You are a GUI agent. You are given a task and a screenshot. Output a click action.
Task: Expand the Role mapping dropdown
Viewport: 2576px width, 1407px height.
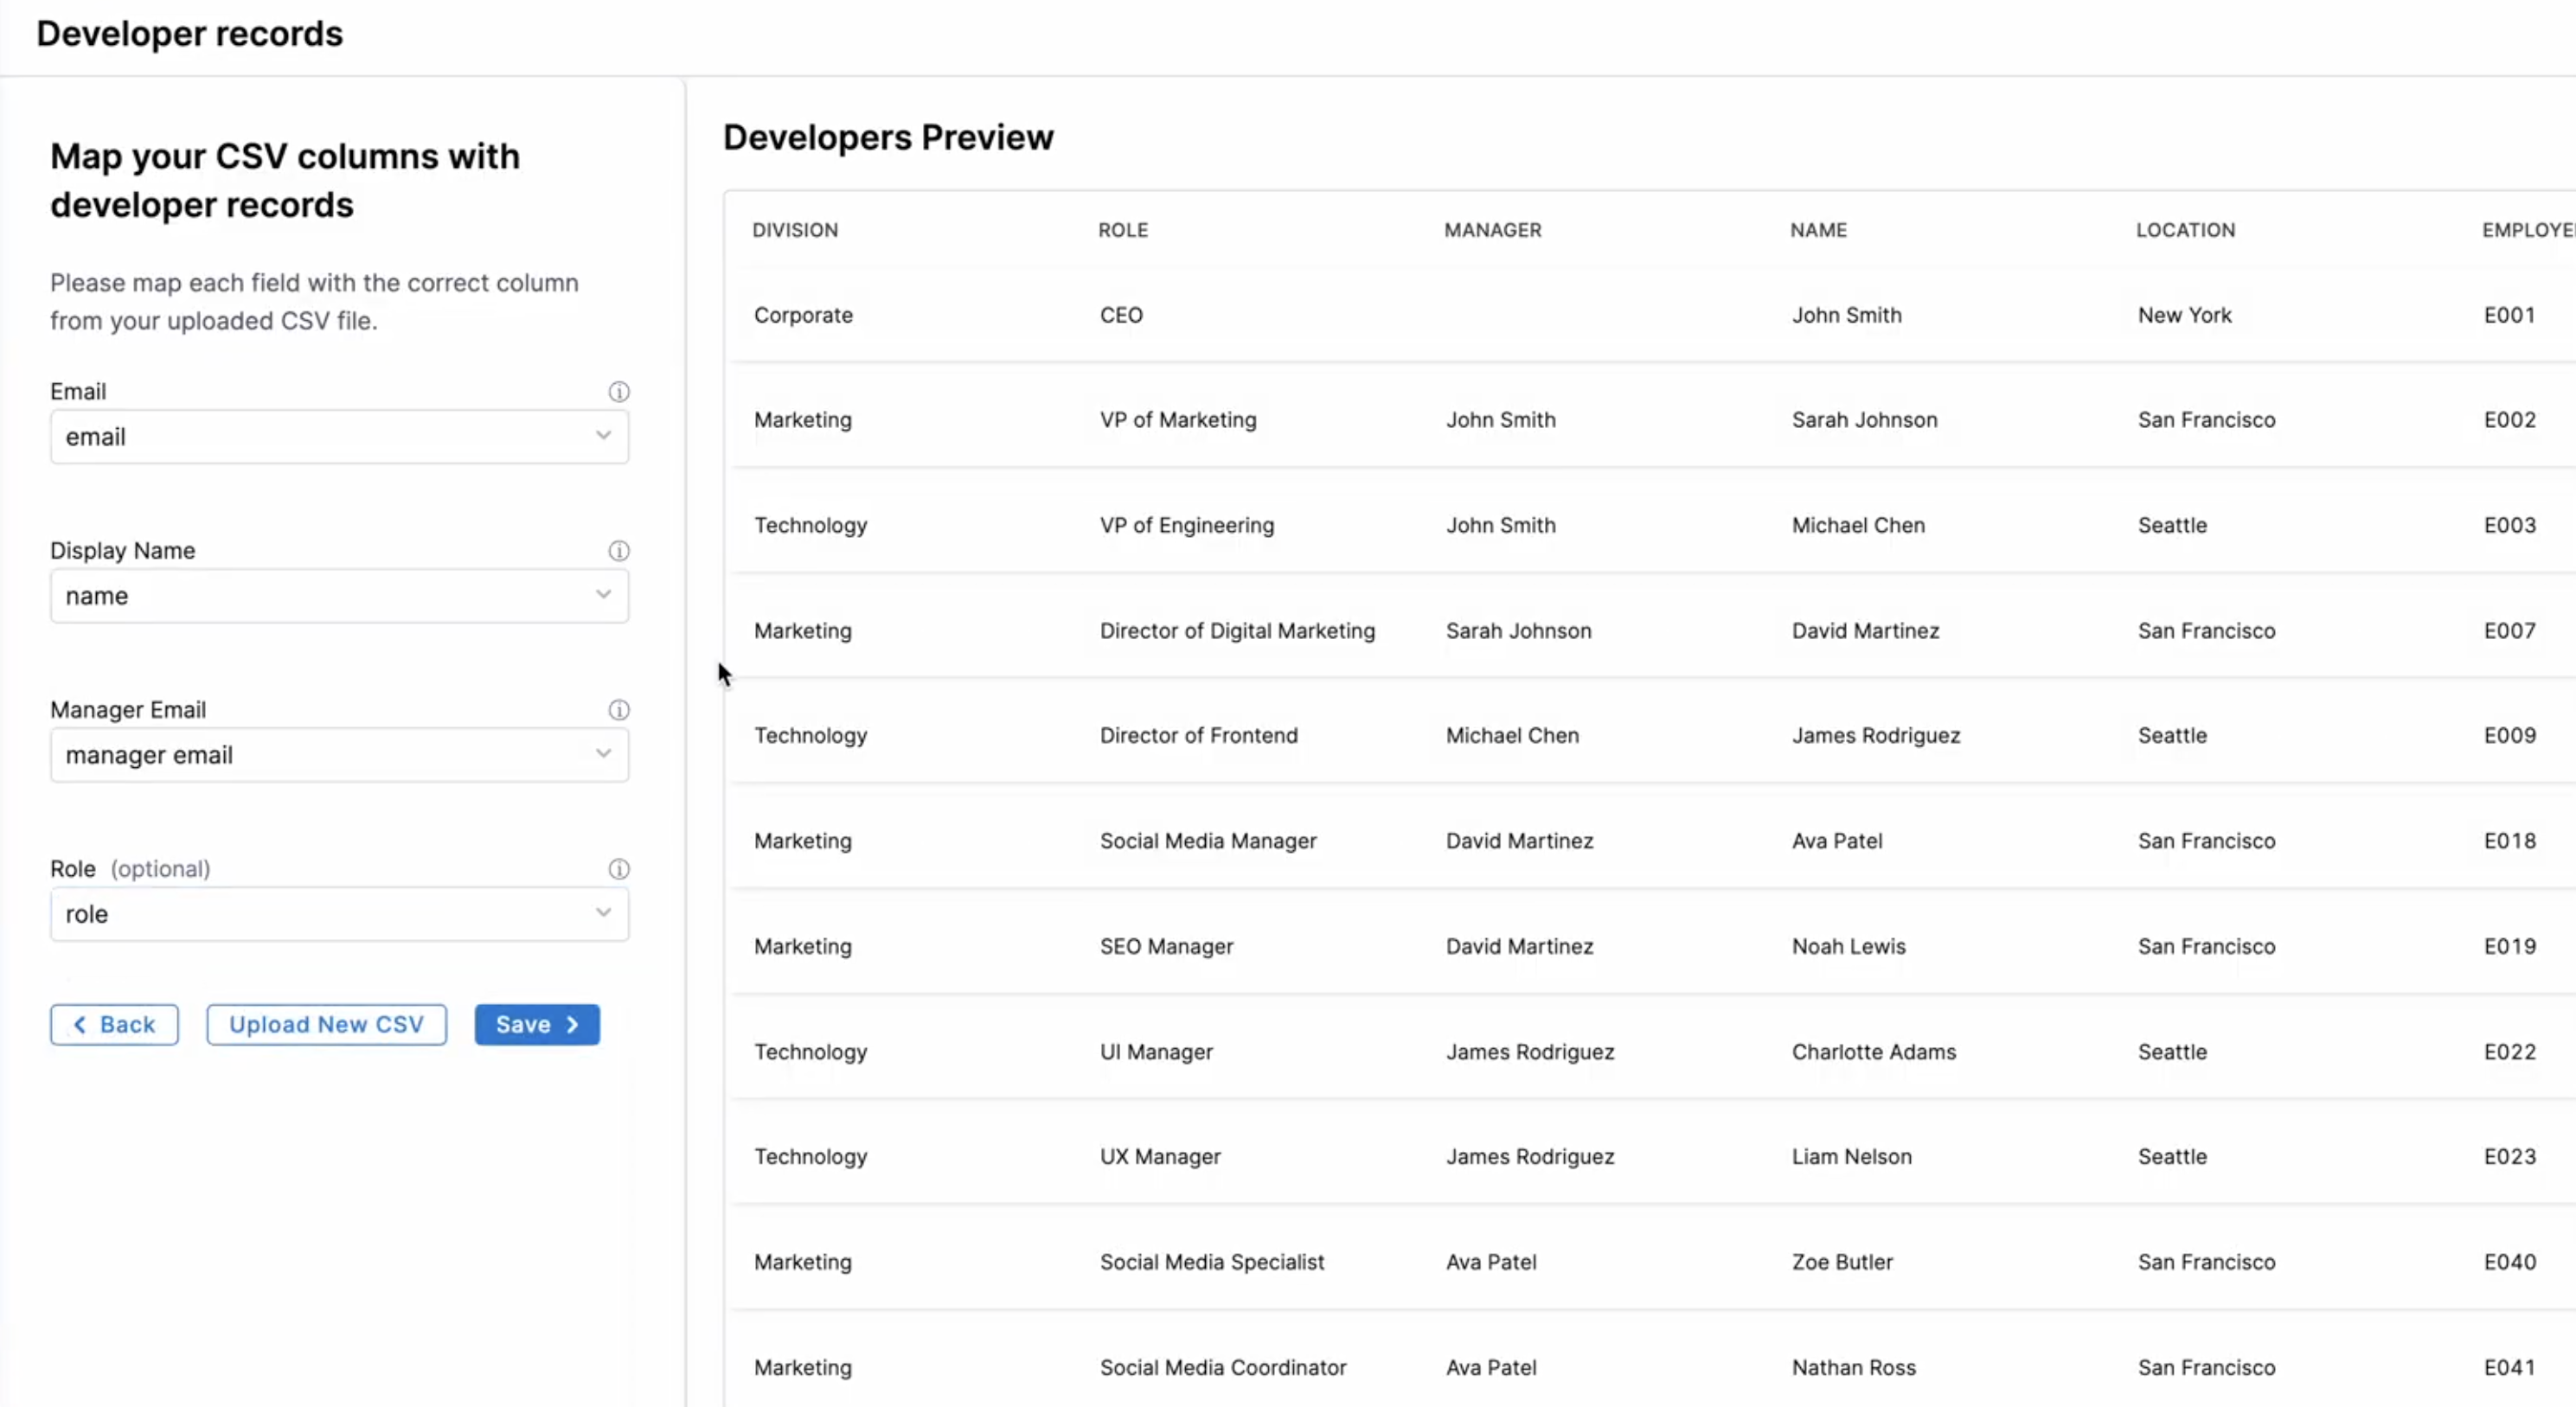click(x=339, y=914)
